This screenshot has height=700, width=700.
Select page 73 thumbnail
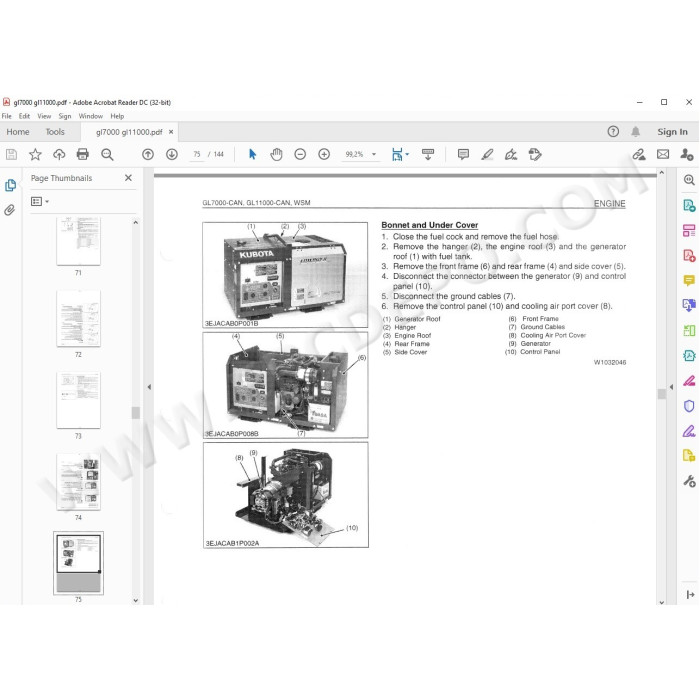click(x=79, y=400)
